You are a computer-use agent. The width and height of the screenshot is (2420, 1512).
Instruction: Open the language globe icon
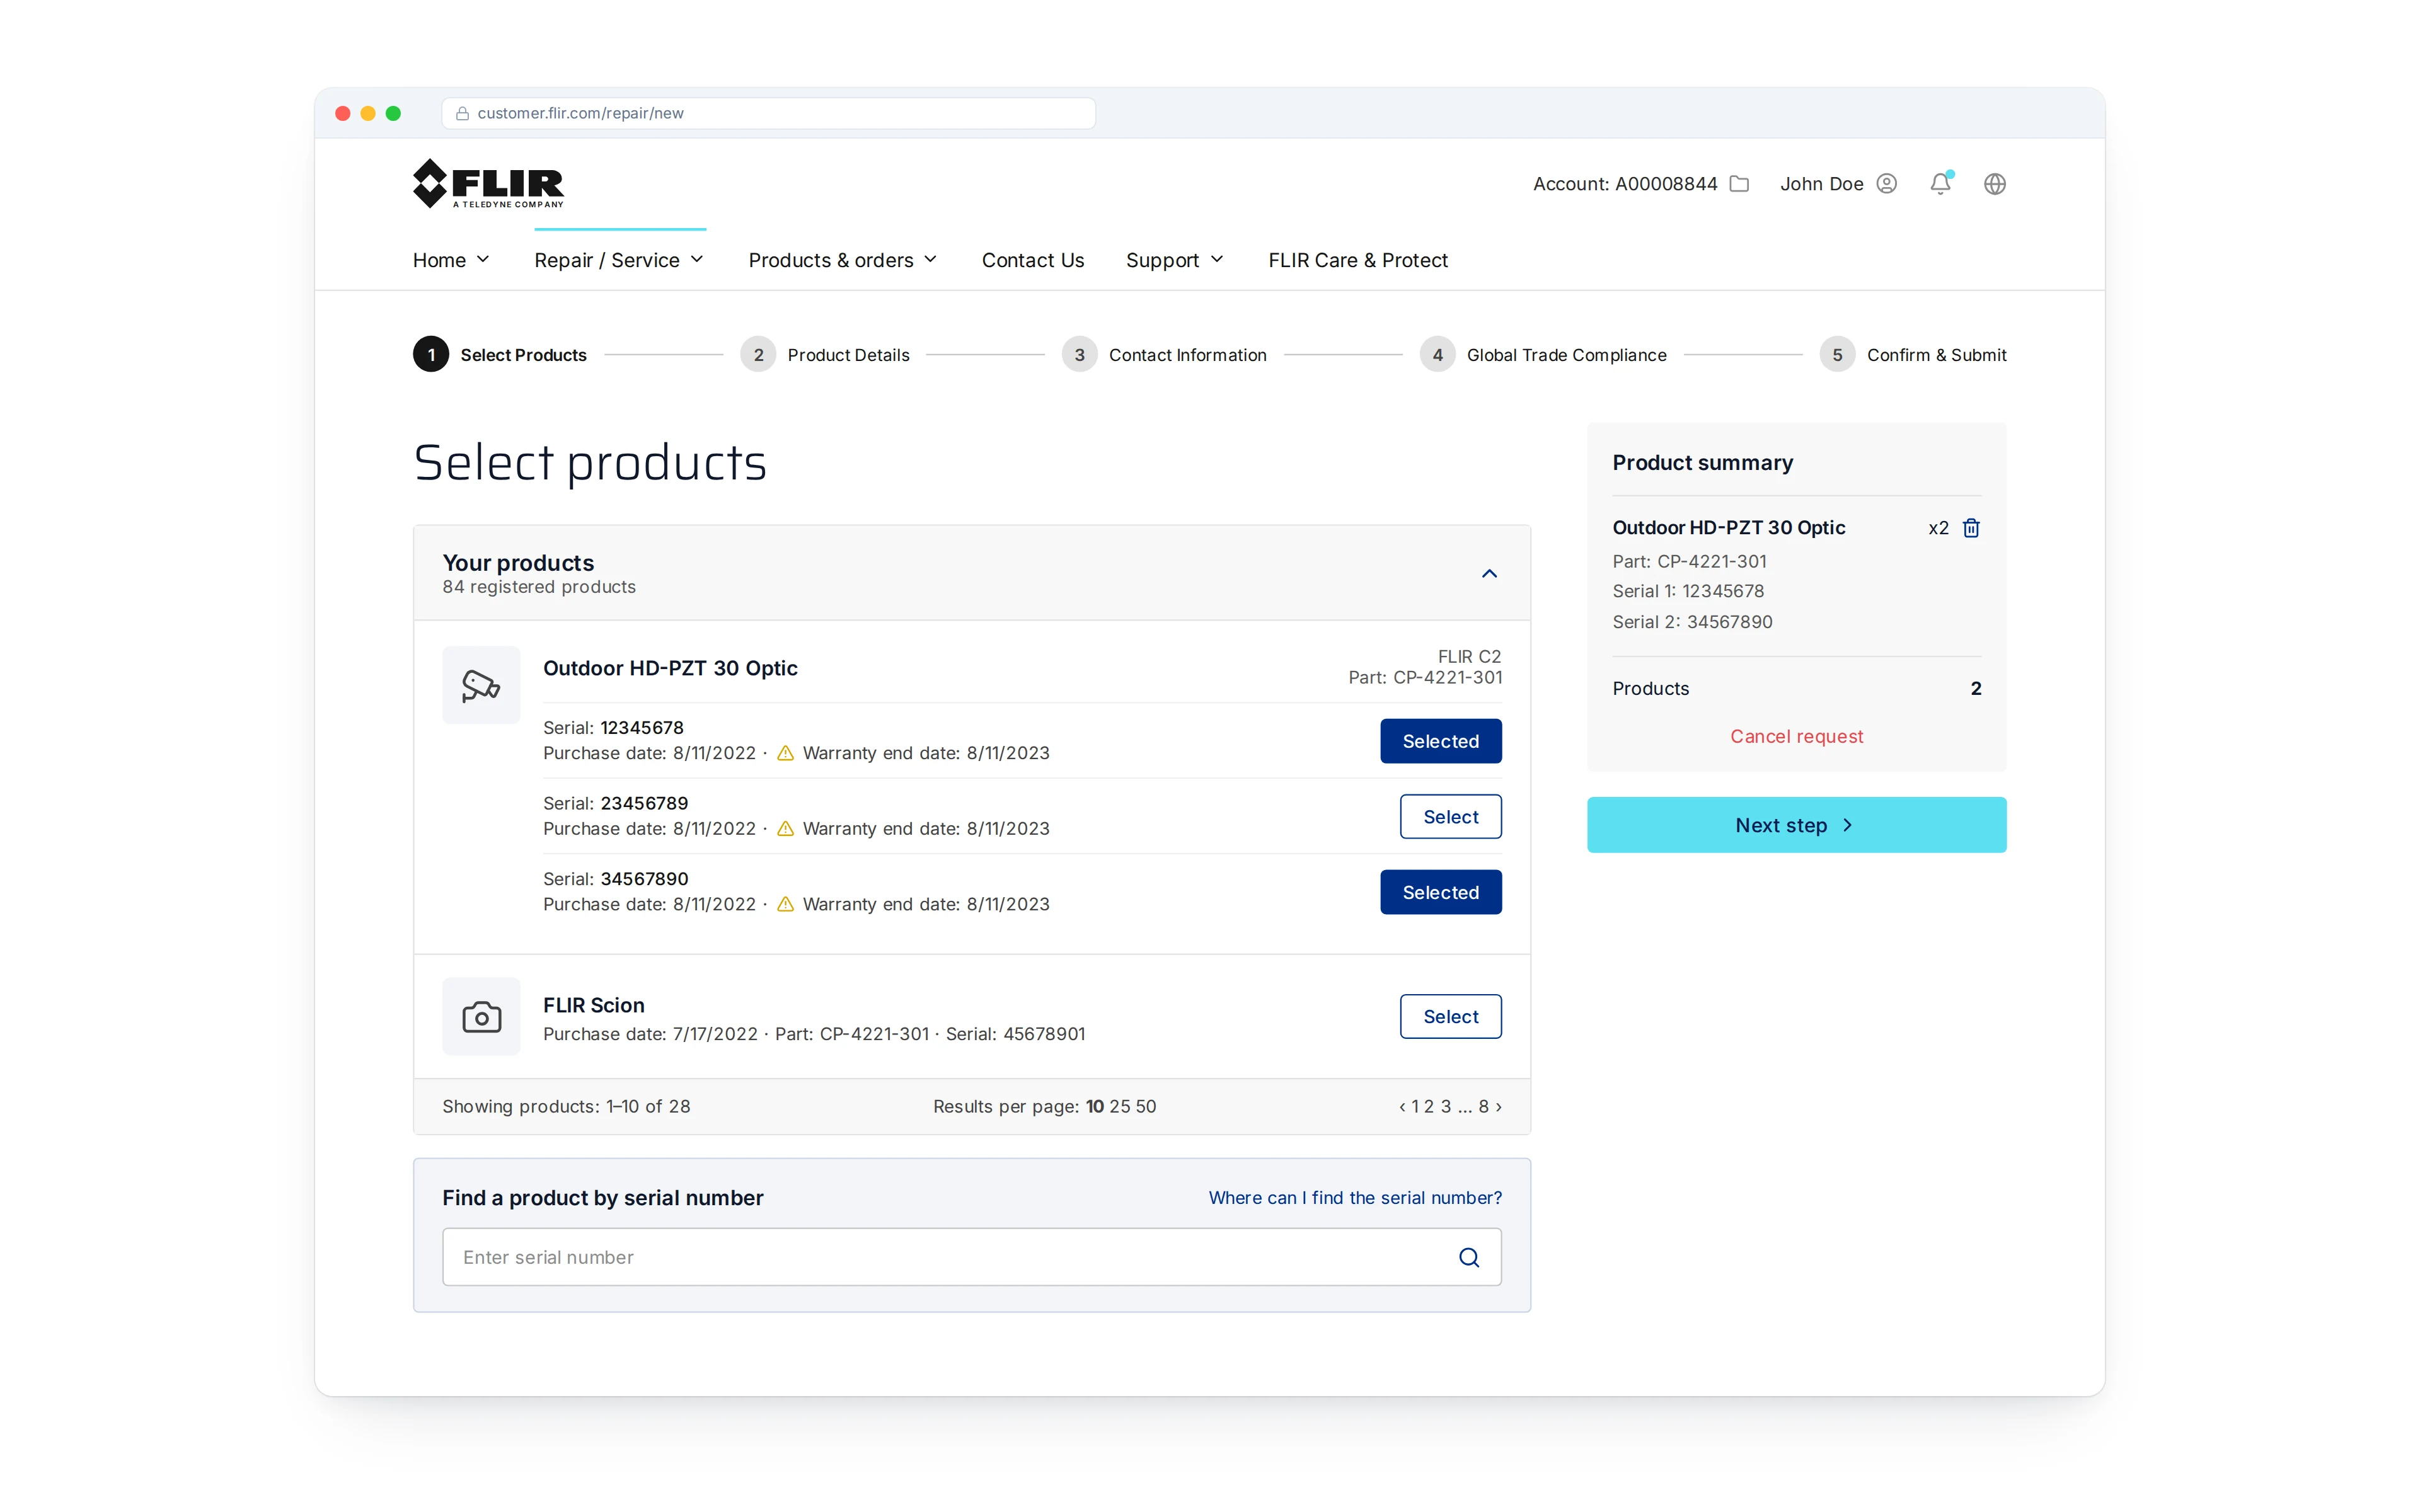1994,184
